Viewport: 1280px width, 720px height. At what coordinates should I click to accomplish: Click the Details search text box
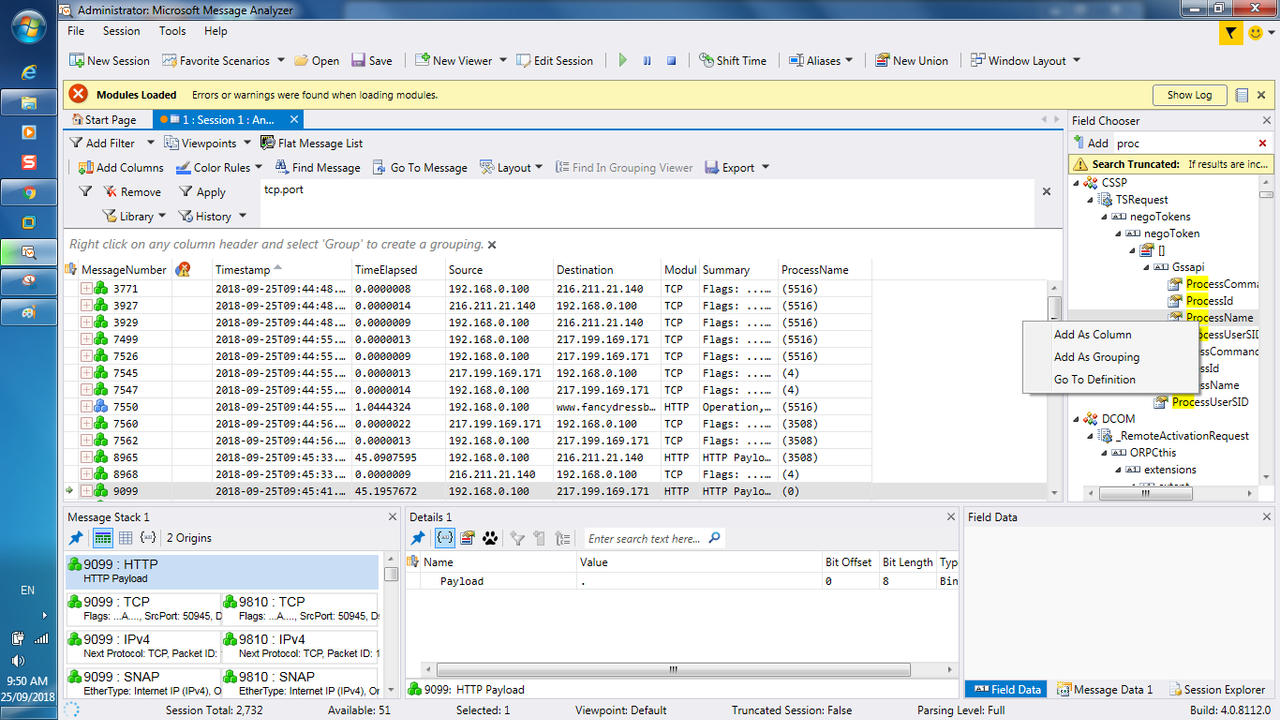click(x=645, y=538)
